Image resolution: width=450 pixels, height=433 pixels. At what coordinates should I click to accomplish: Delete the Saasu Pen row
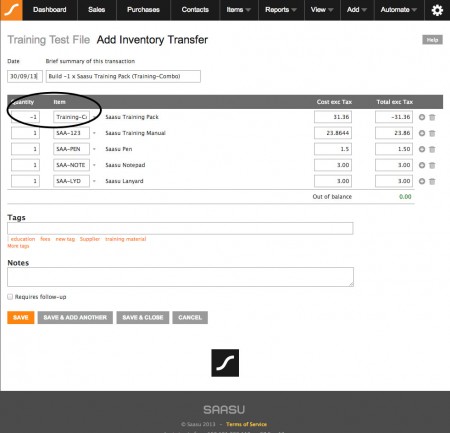(x=432, y=149)
